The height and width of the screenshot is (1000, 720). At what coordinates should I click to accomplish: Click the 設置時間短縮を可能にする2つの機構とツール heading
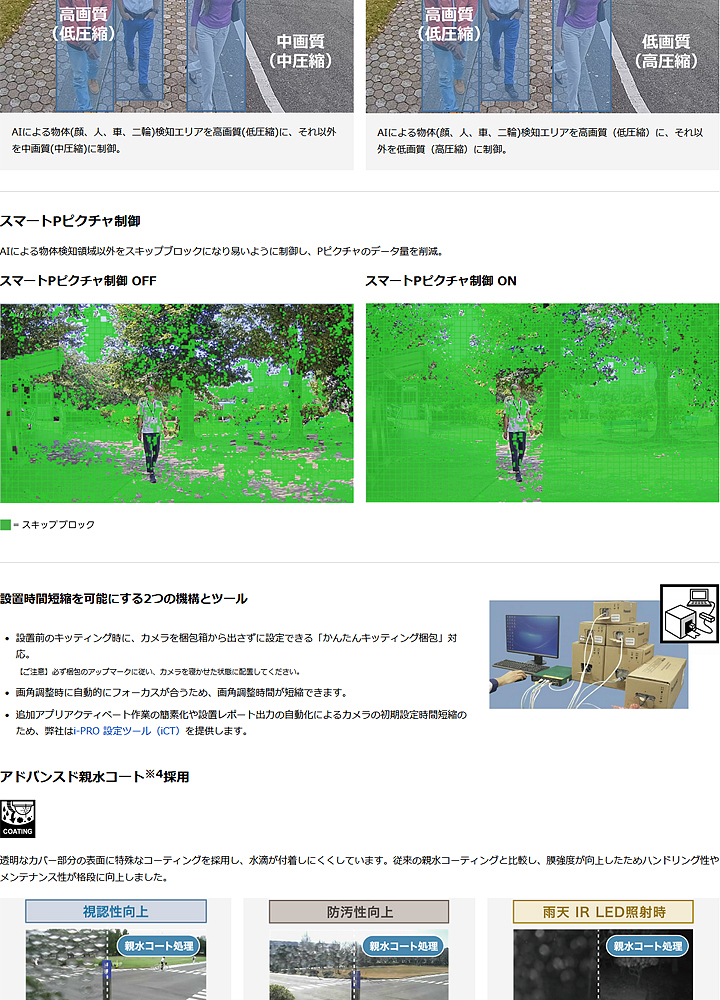coord(123,598)
